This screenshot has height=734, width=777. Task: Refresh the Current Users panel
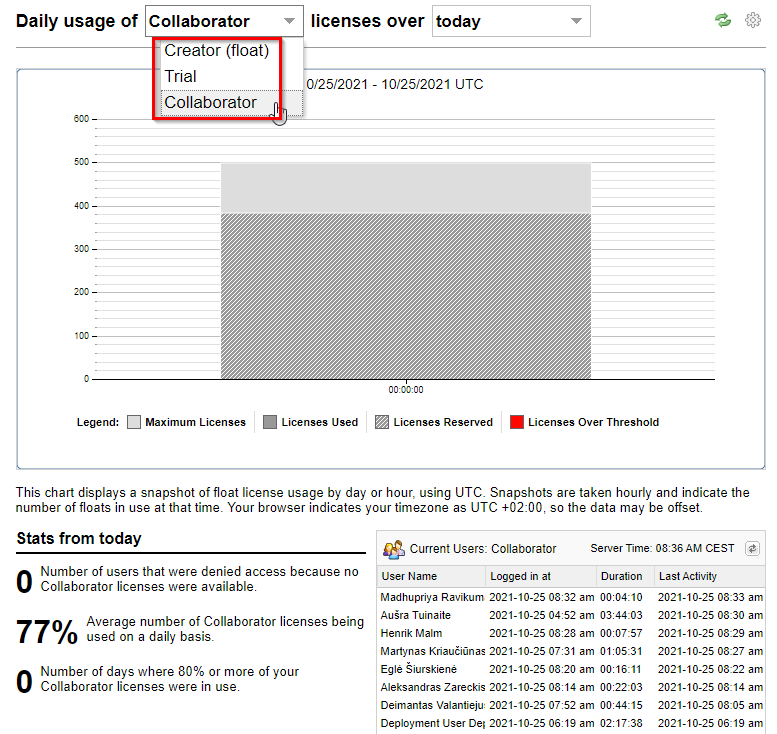tap(752, 549)
